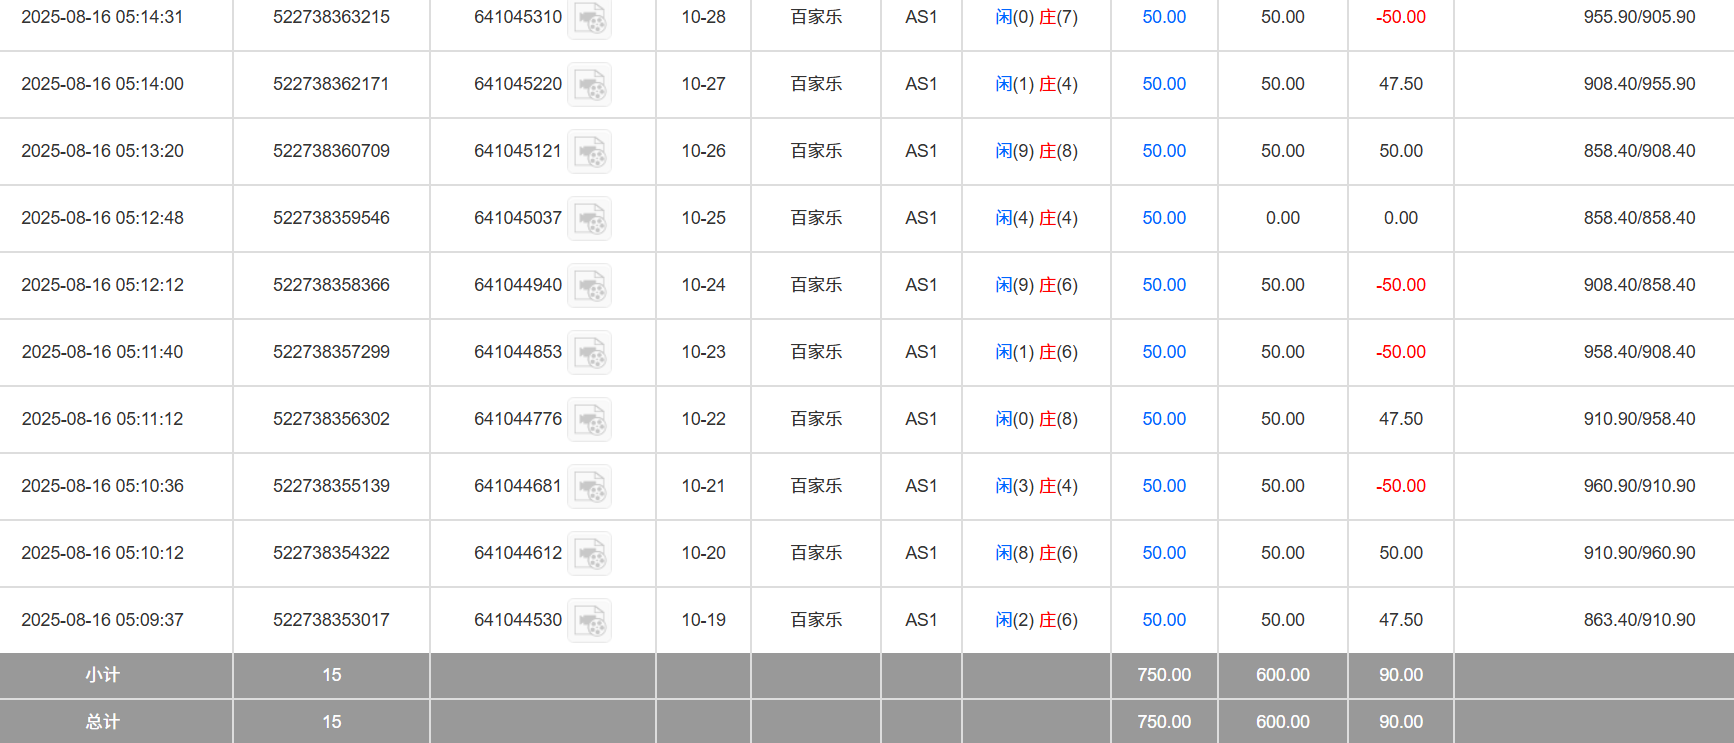
Task: Open video replay for round 641045310
Action: pos(589,18)
